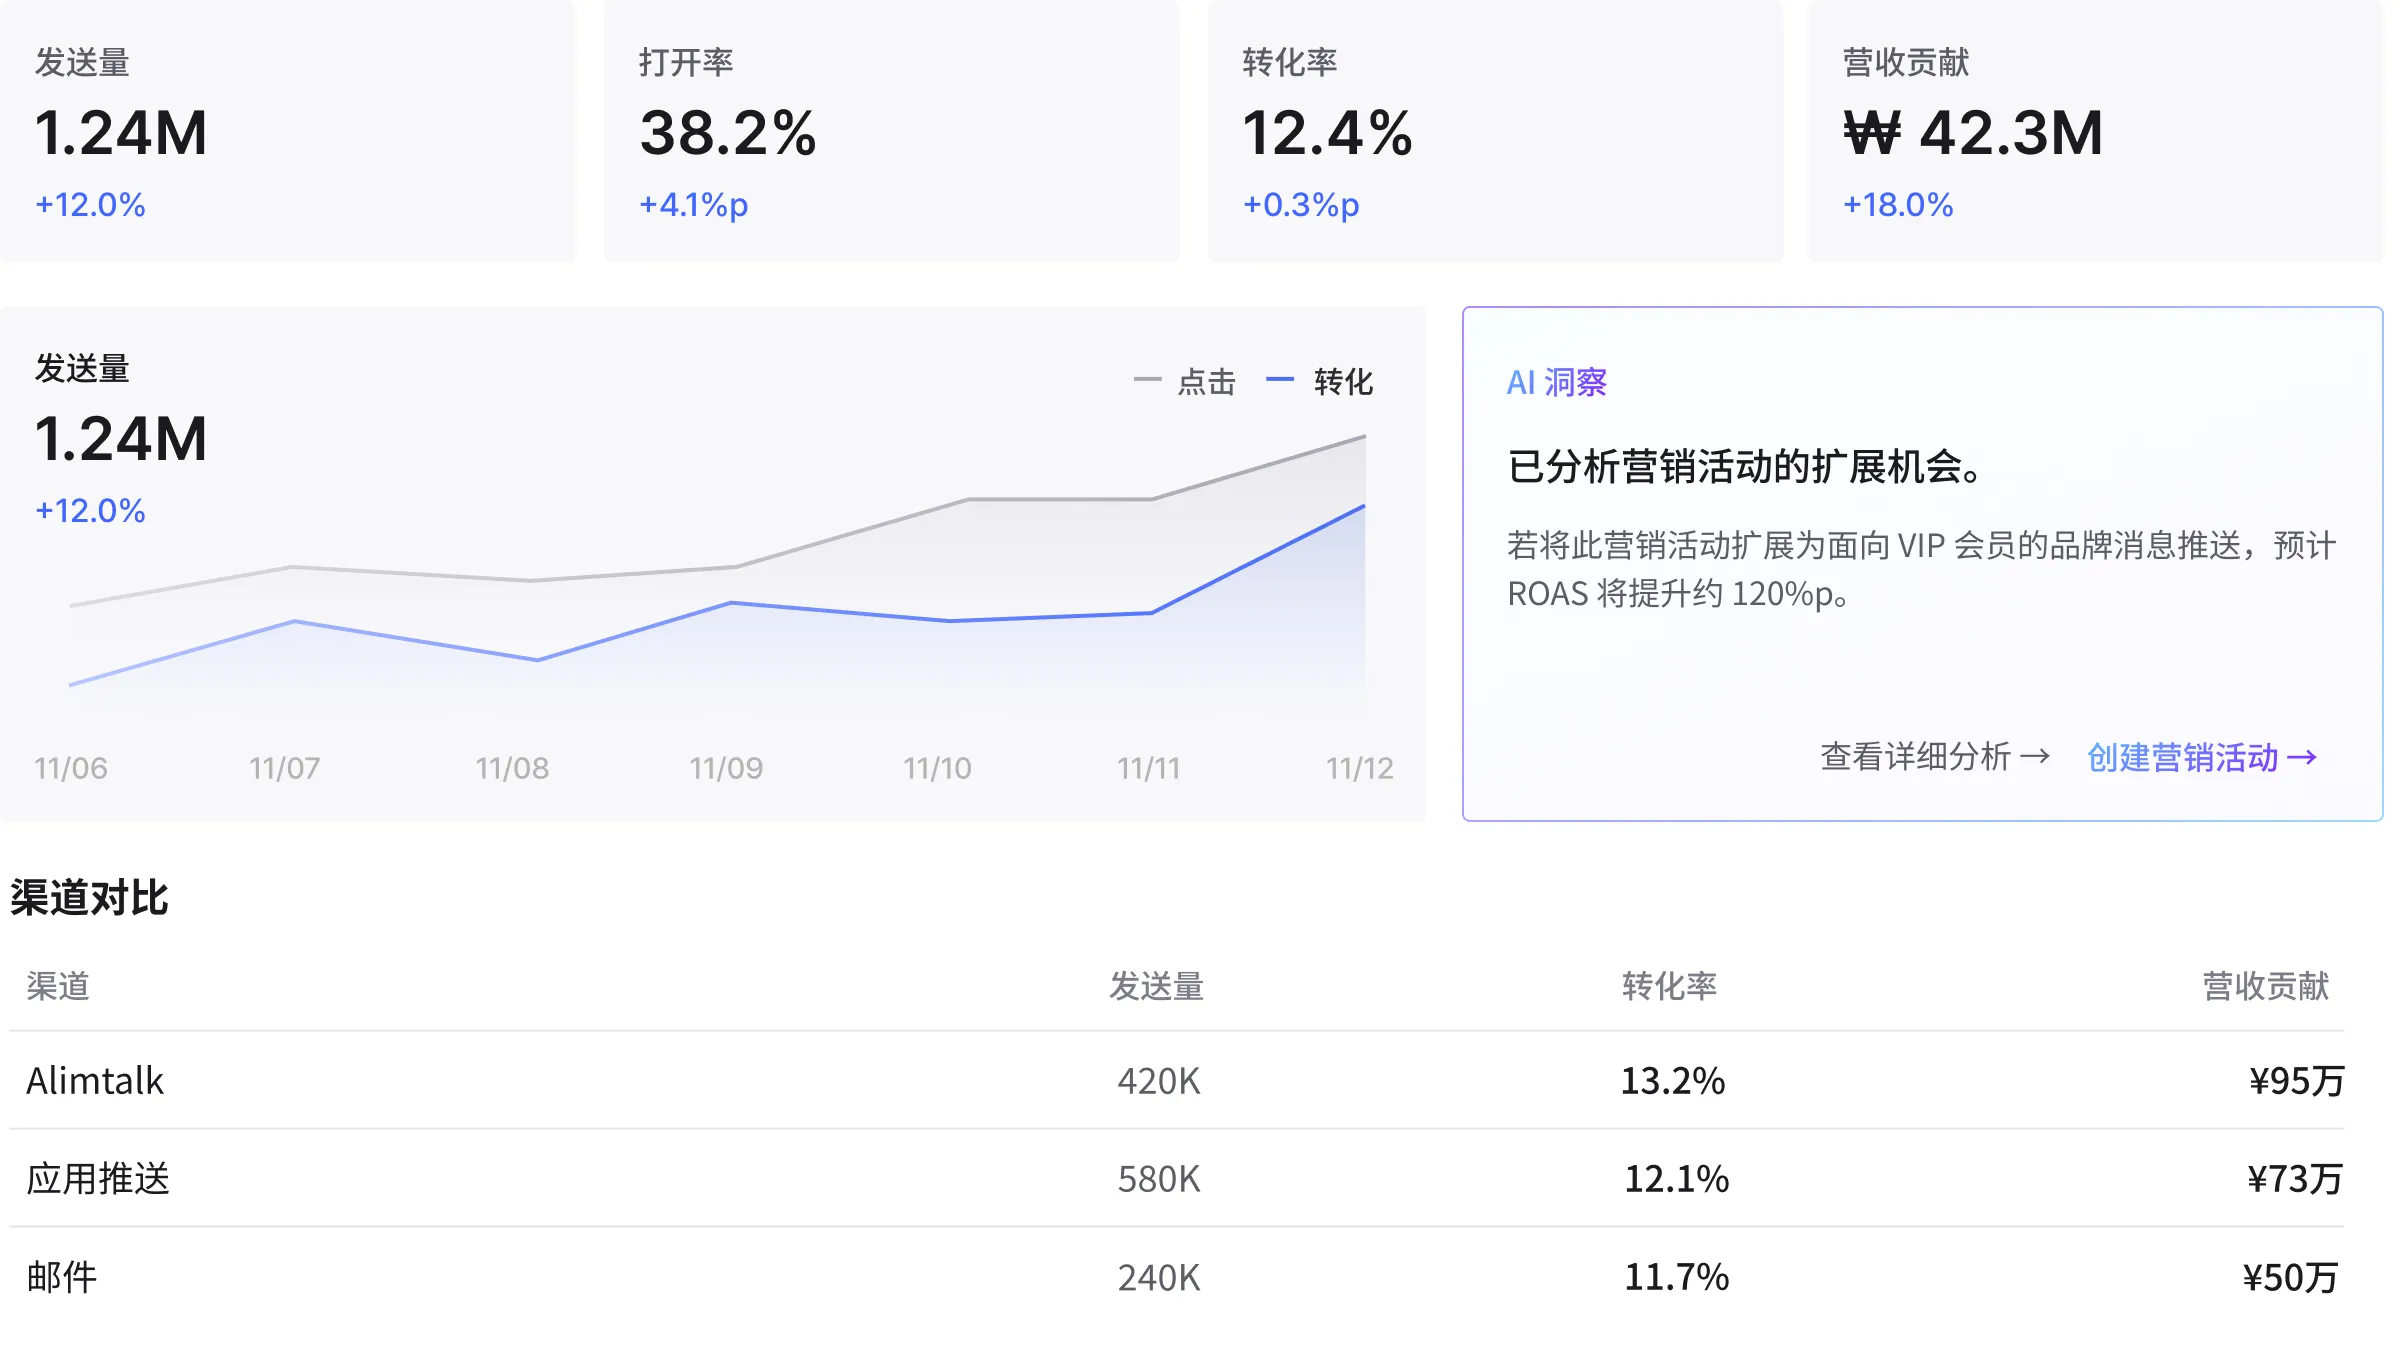Open the 查看详细分析 link
The height and width of the screenshot is (1360, 2400).
pos(1934,757)
